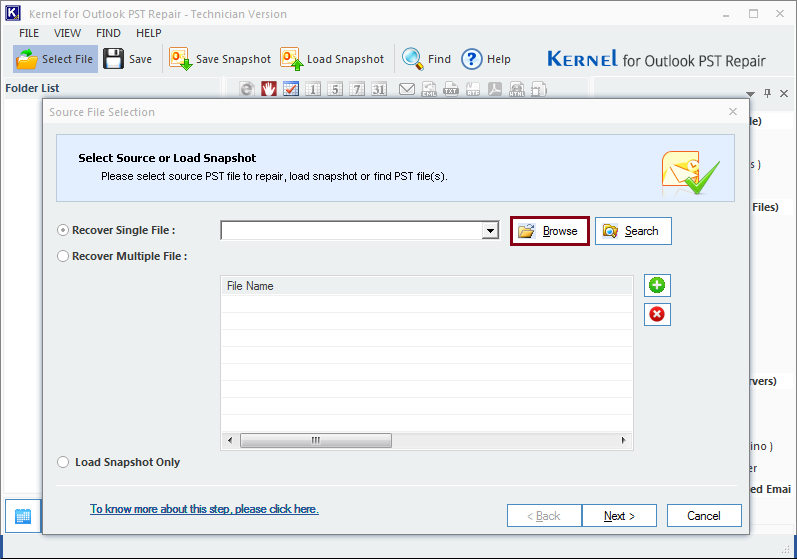Click the Load Snapshot toolbar button
Viewport: 797px width, 559px height.
332,59
